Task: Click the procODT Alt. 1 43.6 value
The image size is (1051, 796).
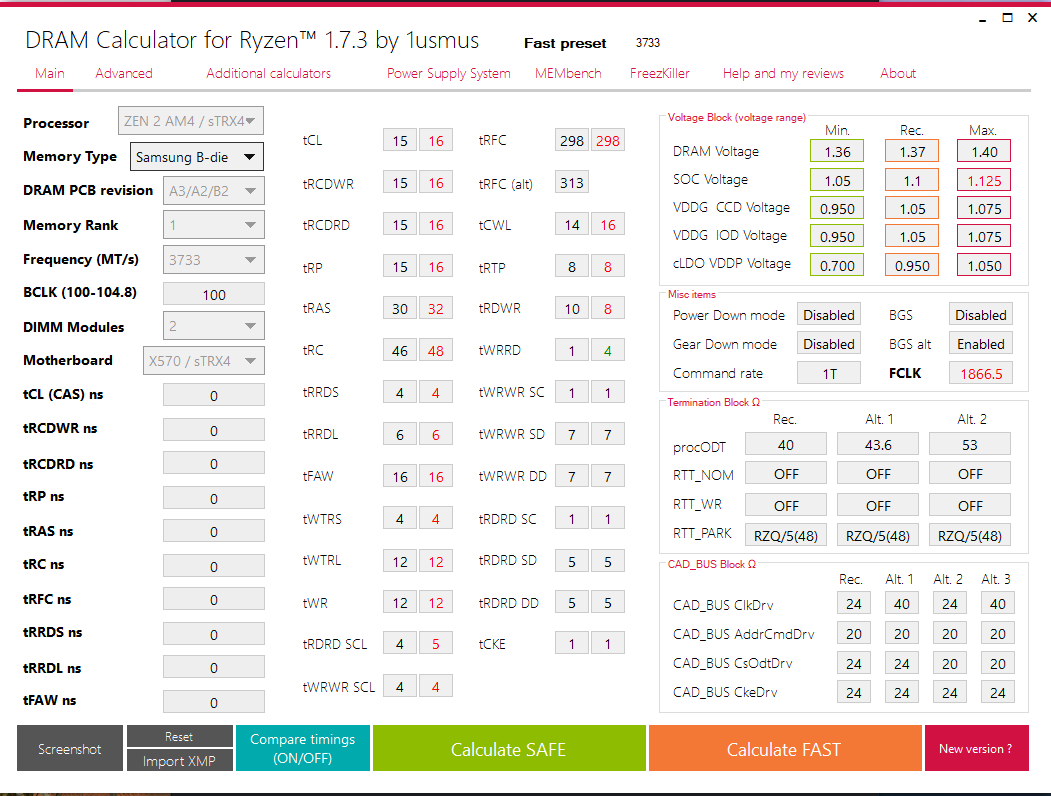Action: coord(877,444)
